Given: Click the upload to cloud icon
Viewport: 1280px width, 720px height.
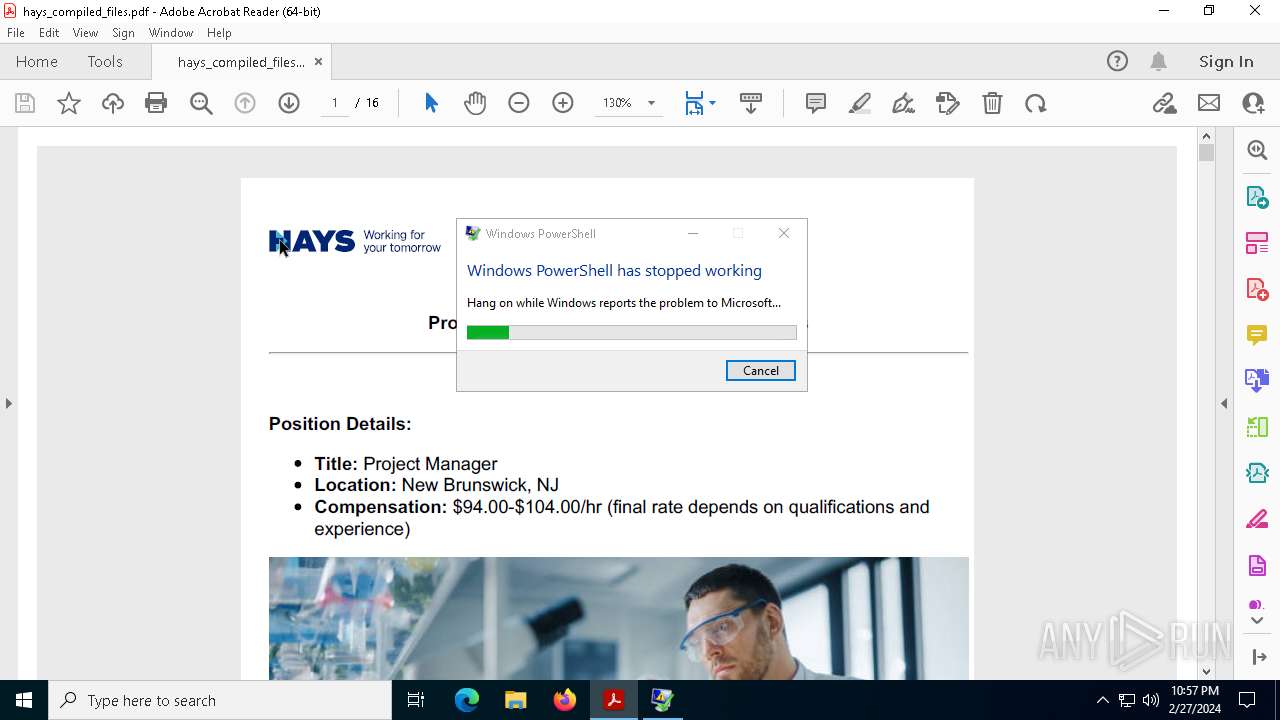Looking at the screenshot, I should click(x=113, y=103).
